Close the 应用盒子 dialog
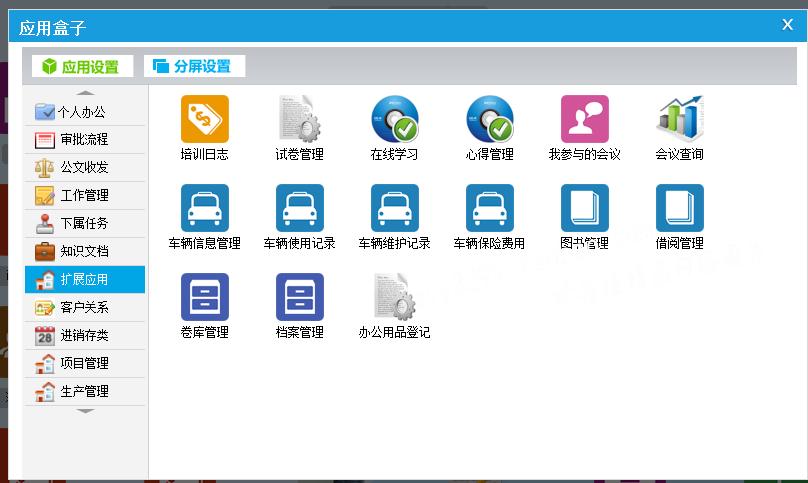 pyautogui.click(x=787, y=25)
